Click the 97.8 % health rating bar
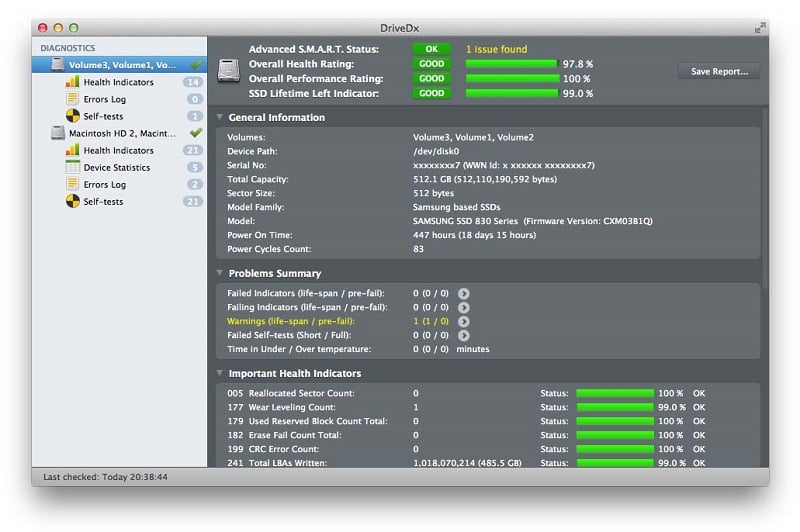This screenshot has width=800, height=532. (x=511, y=64)
